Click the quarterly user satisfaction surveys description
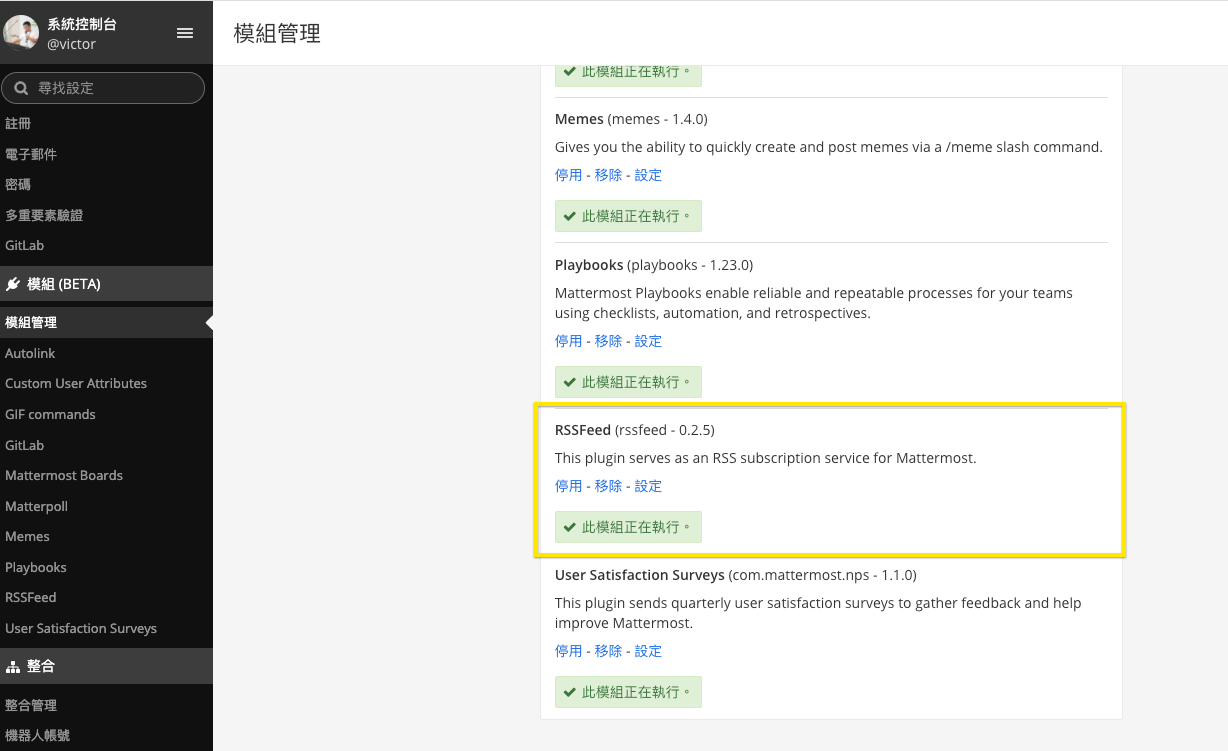1228x751 pixels. (x=818, y=613)
